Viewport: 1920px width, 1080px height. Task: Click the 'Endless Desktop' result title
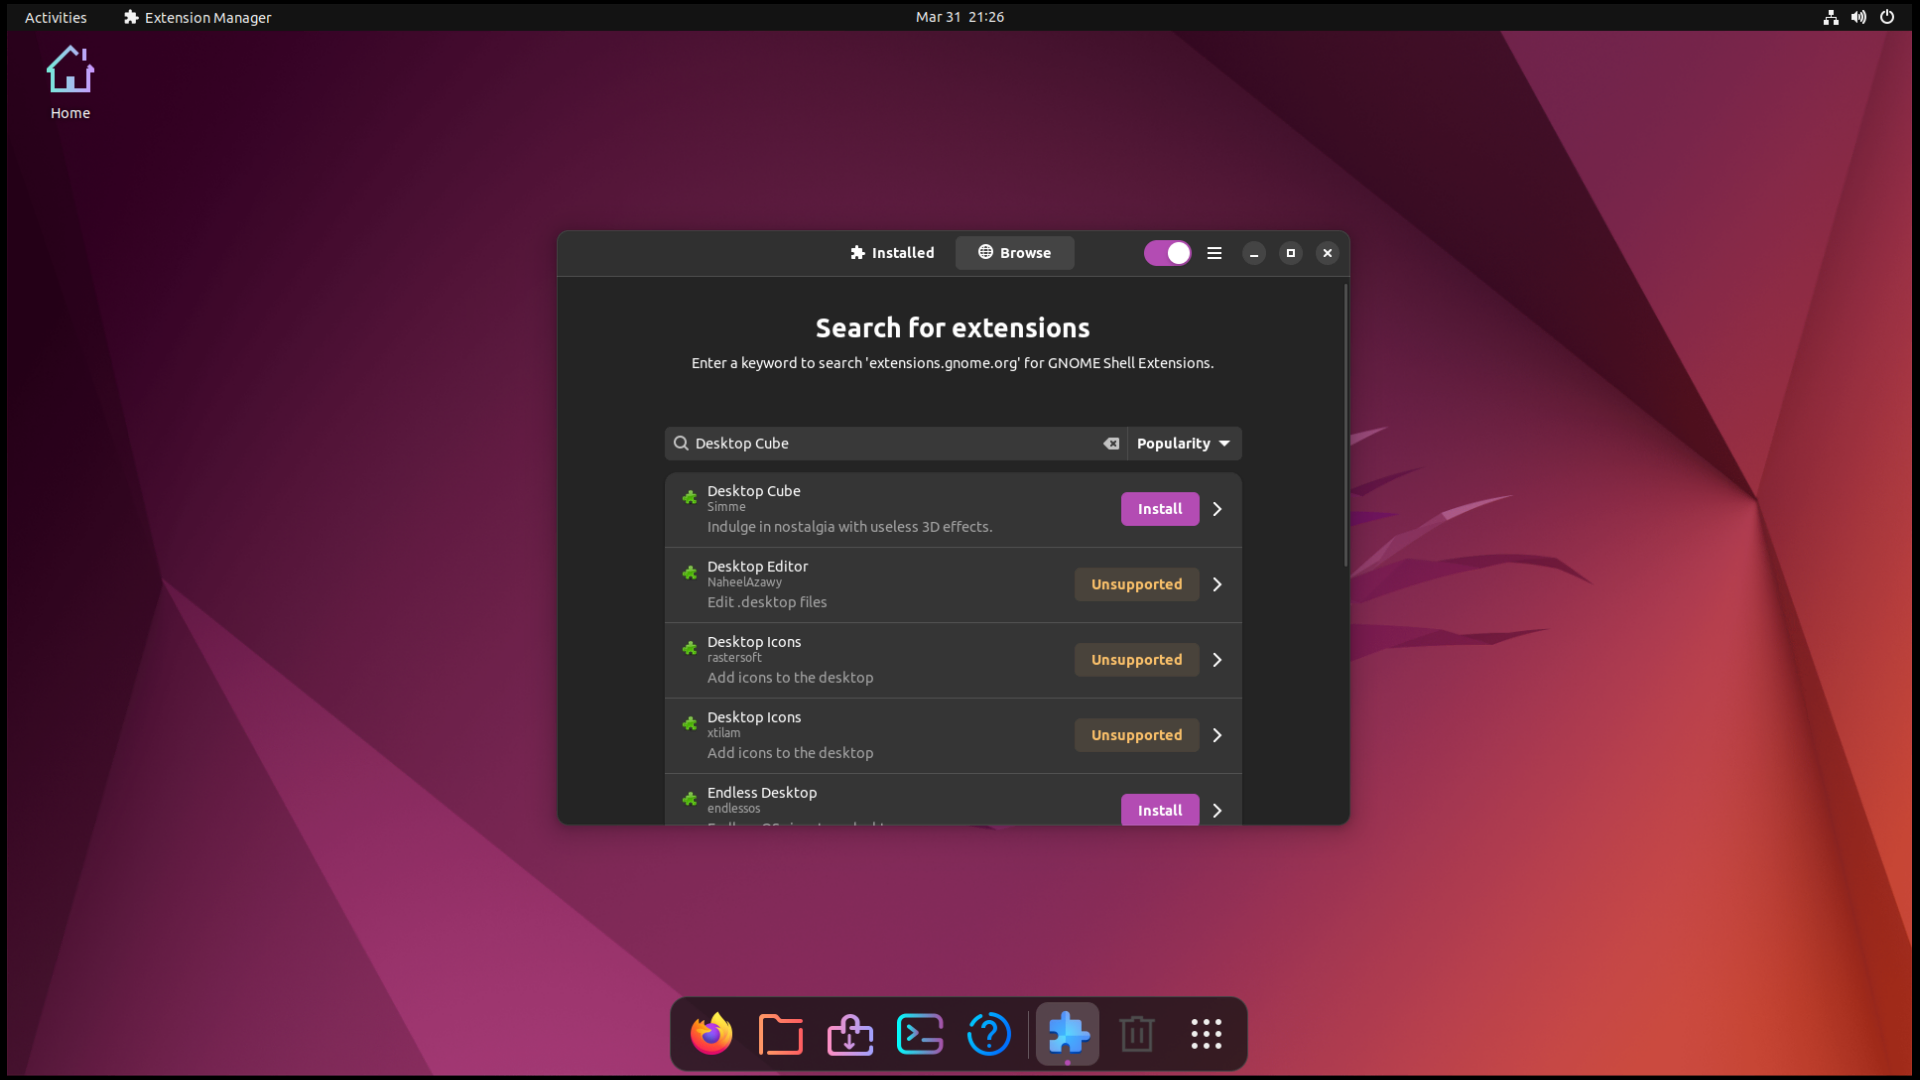coord(761,793)
